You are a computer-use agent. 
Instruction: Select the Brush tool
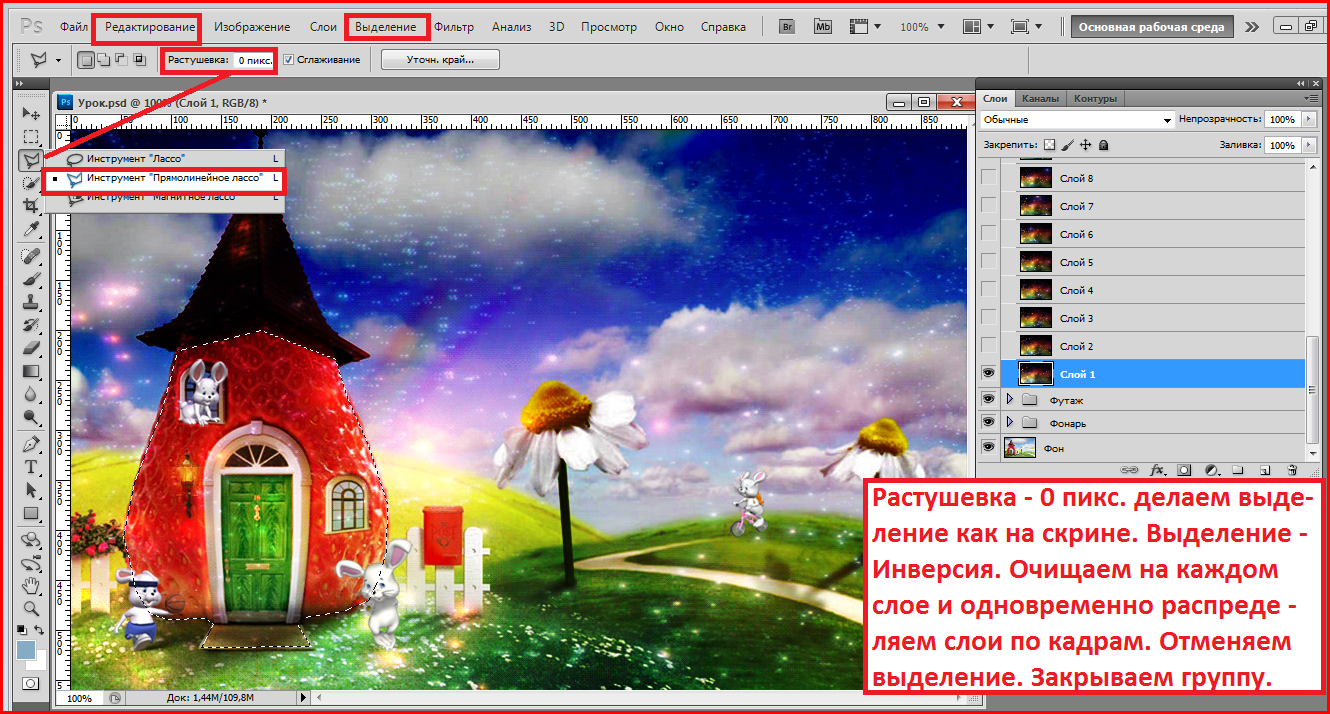[x=31, y=279]
